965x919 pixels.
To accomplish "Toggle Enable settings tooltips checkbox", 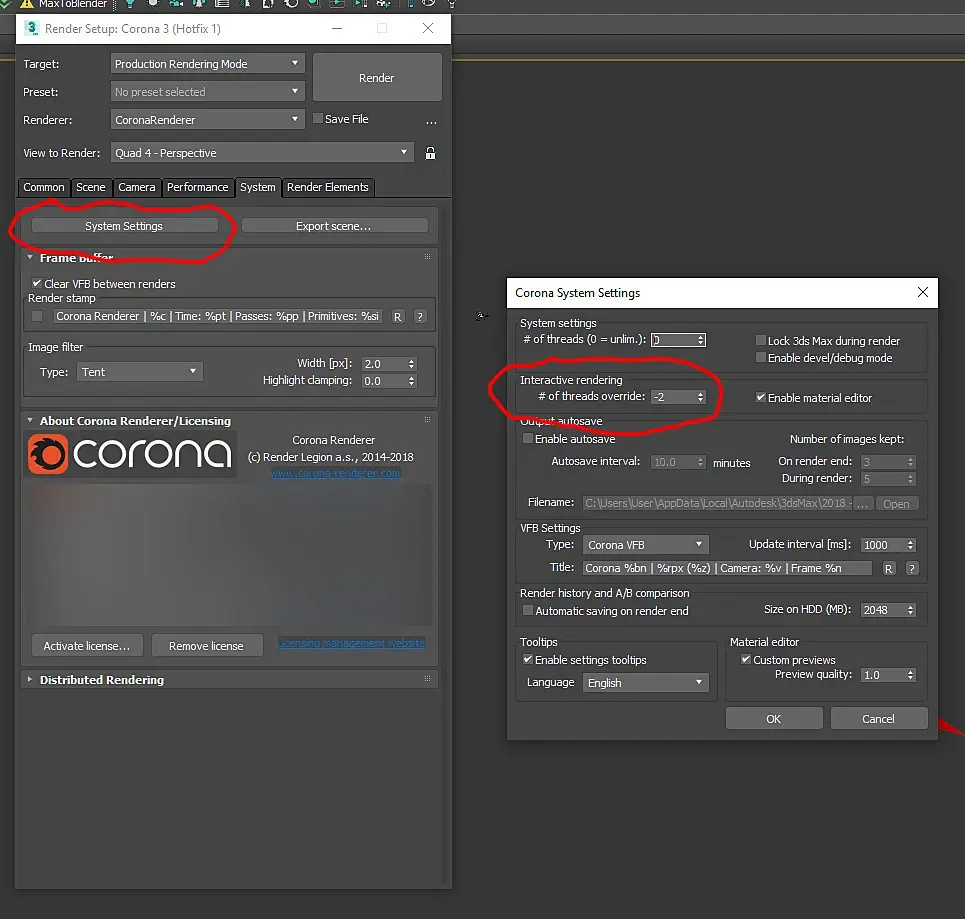I will (x=527, y=659).
